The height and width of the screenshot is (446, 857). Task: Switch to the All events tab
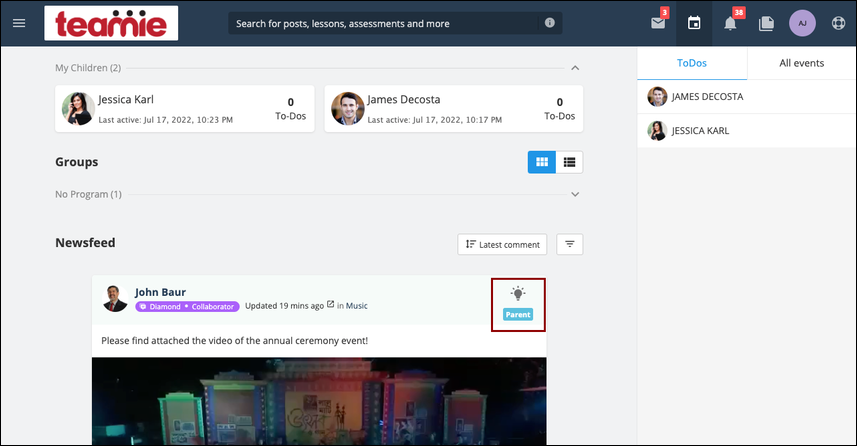point(801,63)
